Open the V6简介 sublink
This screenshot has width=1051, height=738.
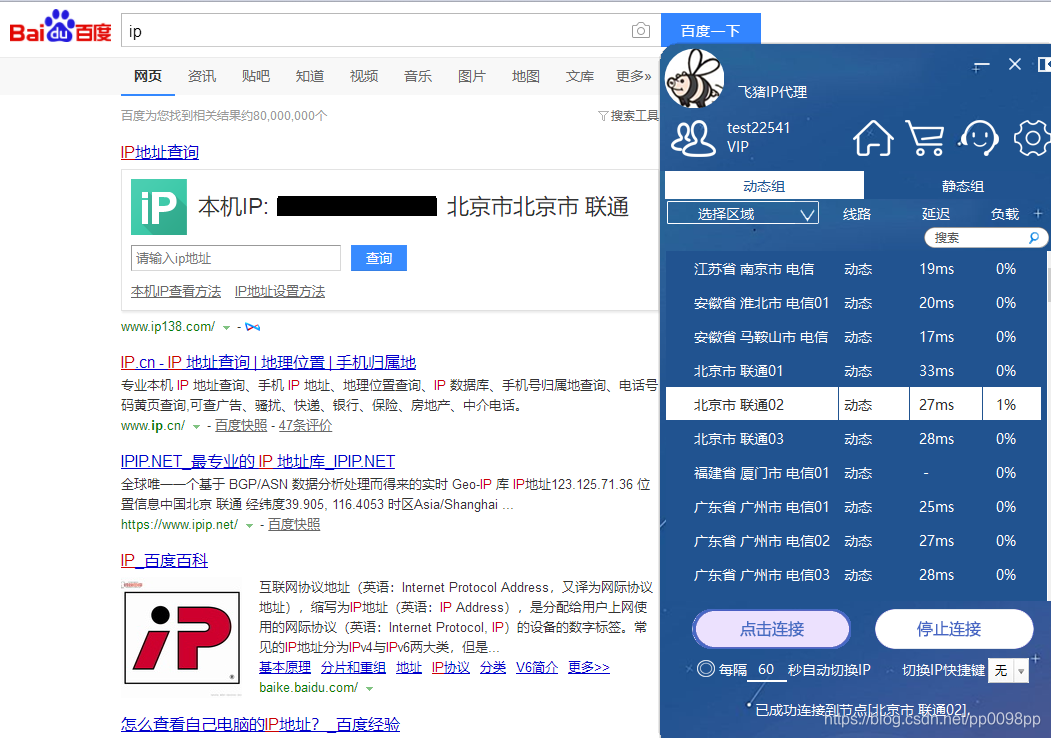pyautogui.click(x=537, y=668)
